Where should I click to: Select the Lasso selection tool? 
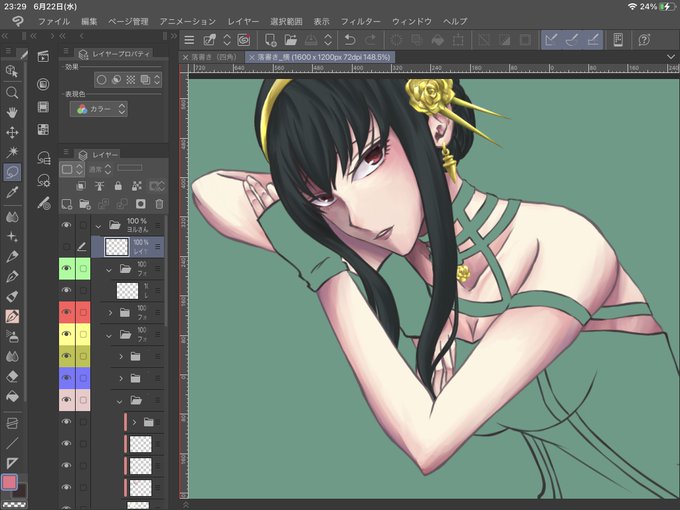pyautogui.click(x=12, y=172)
